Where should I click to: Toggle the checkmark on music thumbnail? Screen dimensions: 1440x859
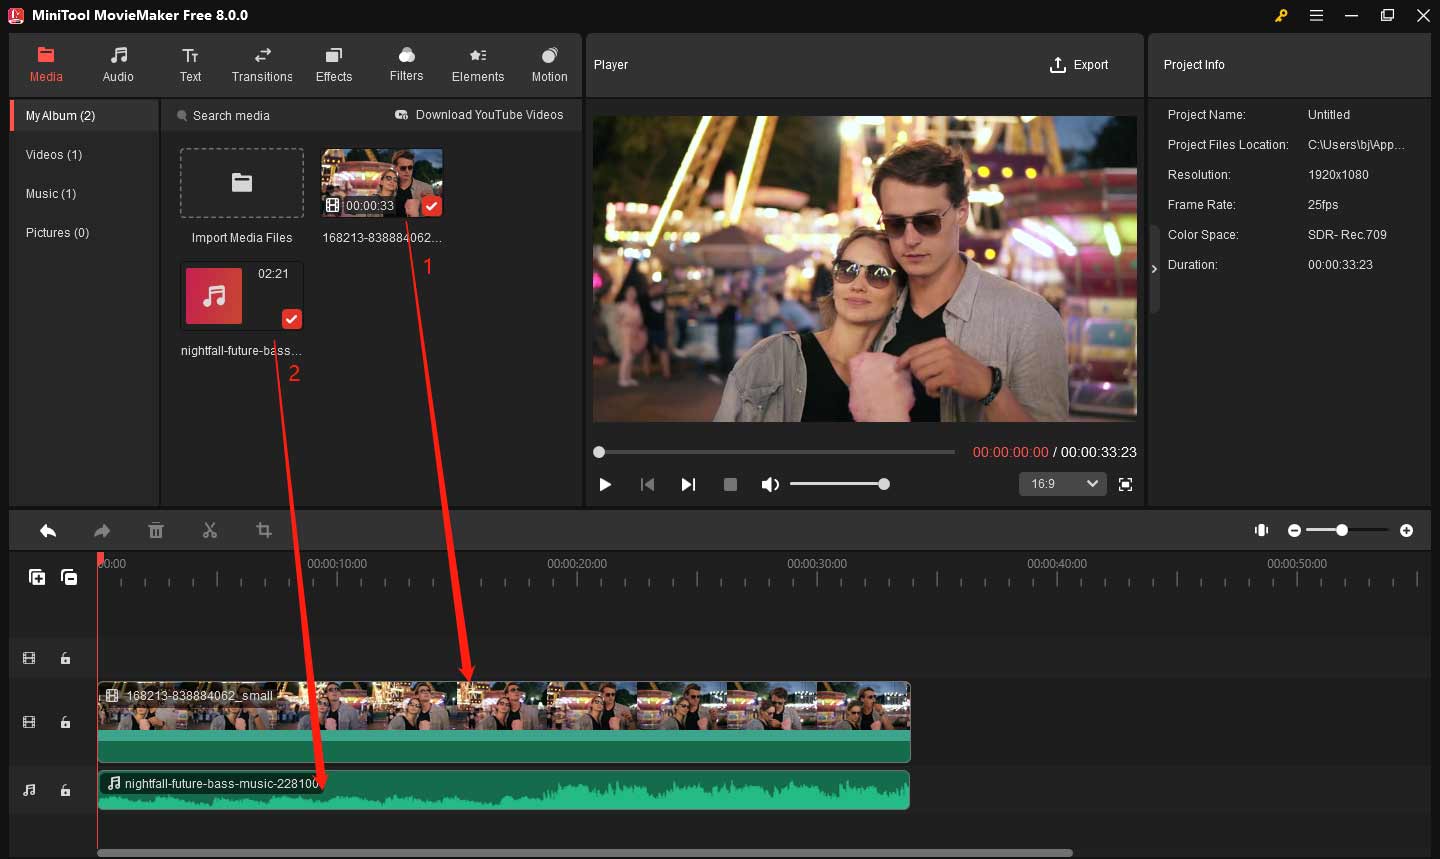tap(291, 319)
